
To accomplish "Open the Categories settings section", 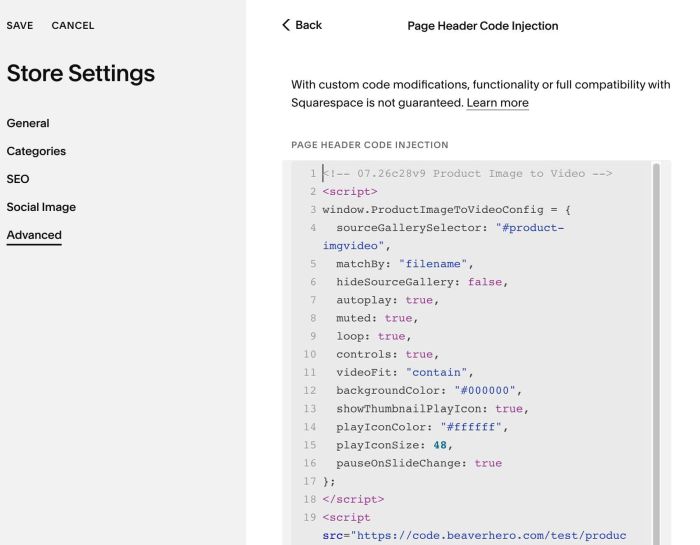I will tap(36, 151).
